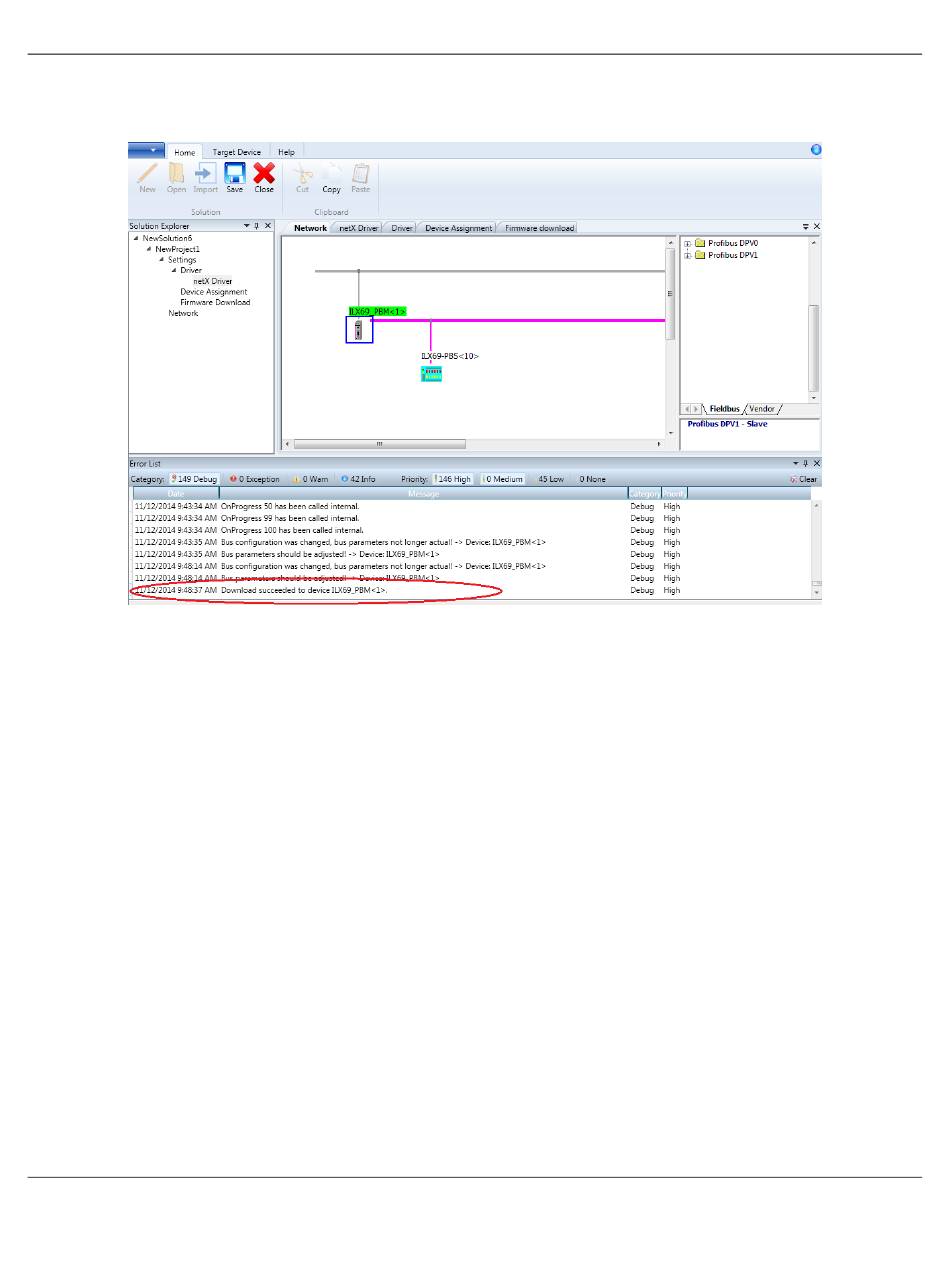950x1267 pixels.
Task: Select the ILX69_PBM<1> master device icon
Action: tap(359, 330)
